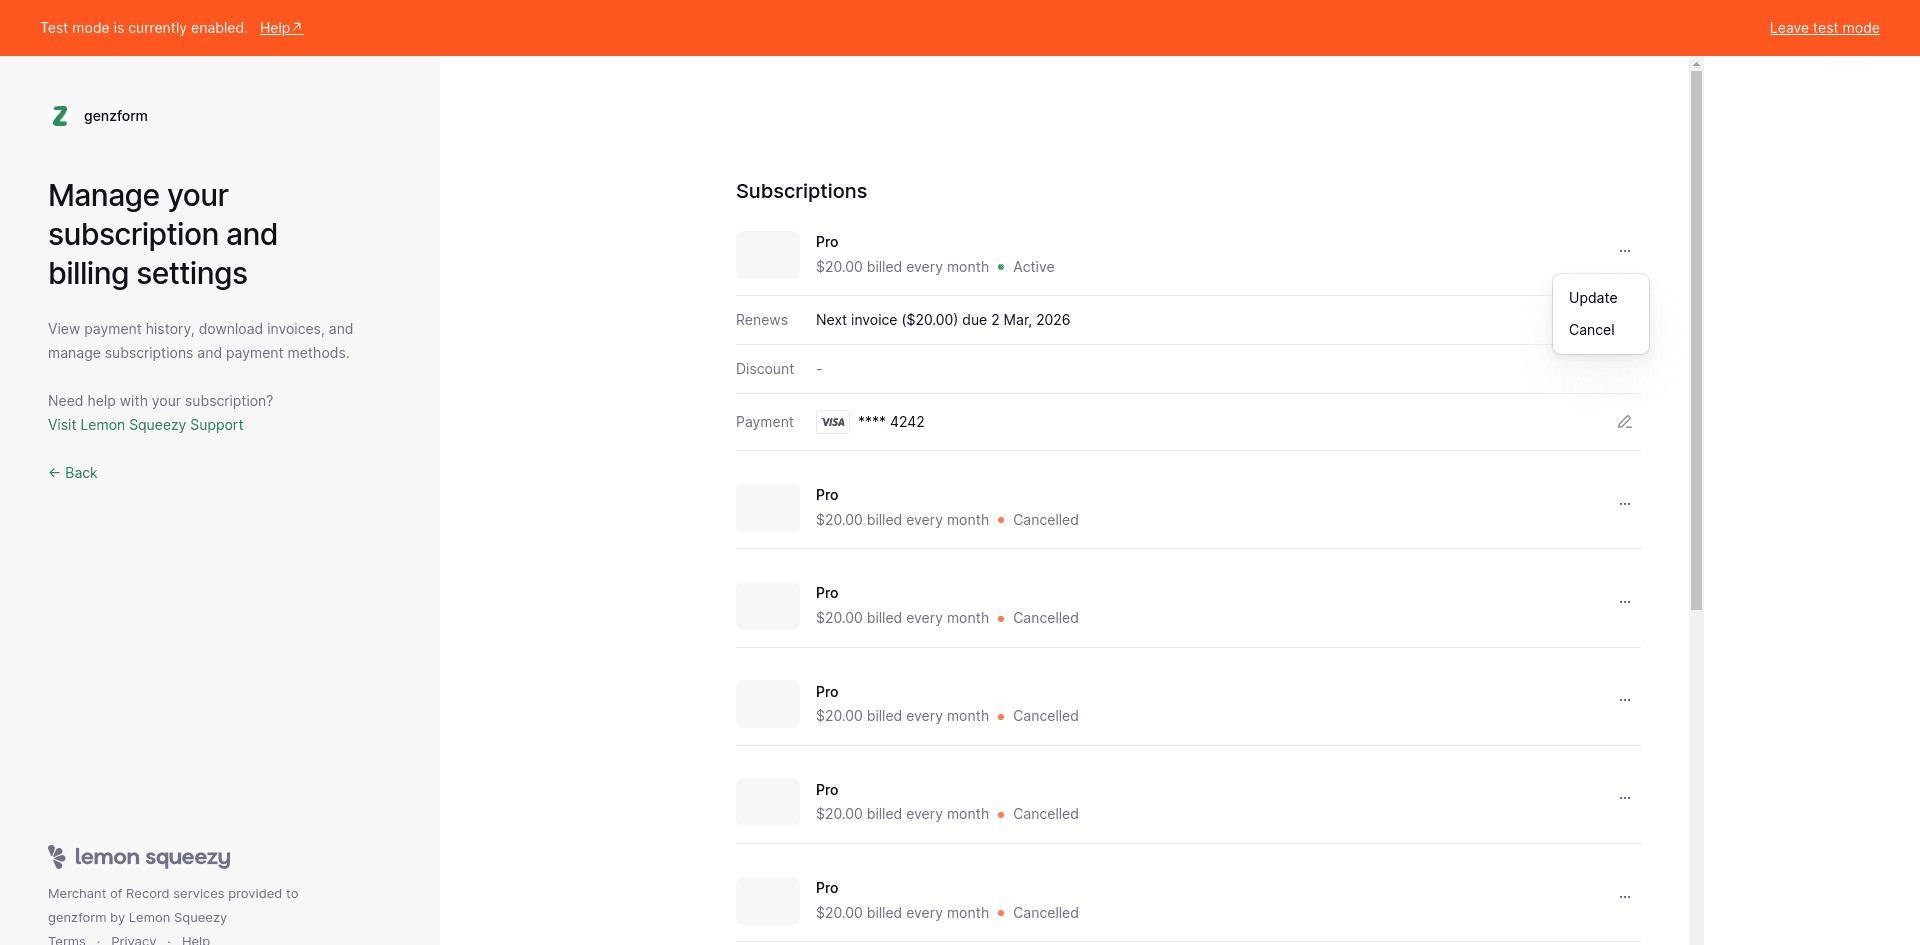Click the Lemon Squeezy leaf logo

(x=57, y=857)
